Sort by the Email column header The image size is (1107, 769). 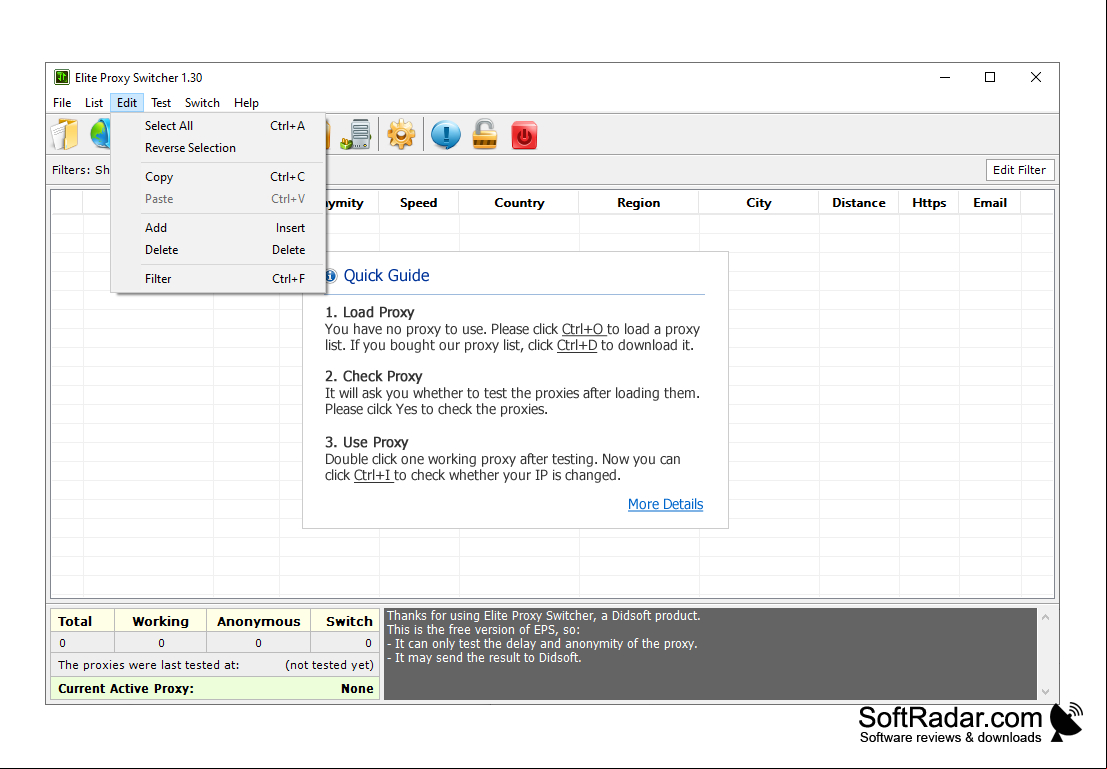[990, 203]
